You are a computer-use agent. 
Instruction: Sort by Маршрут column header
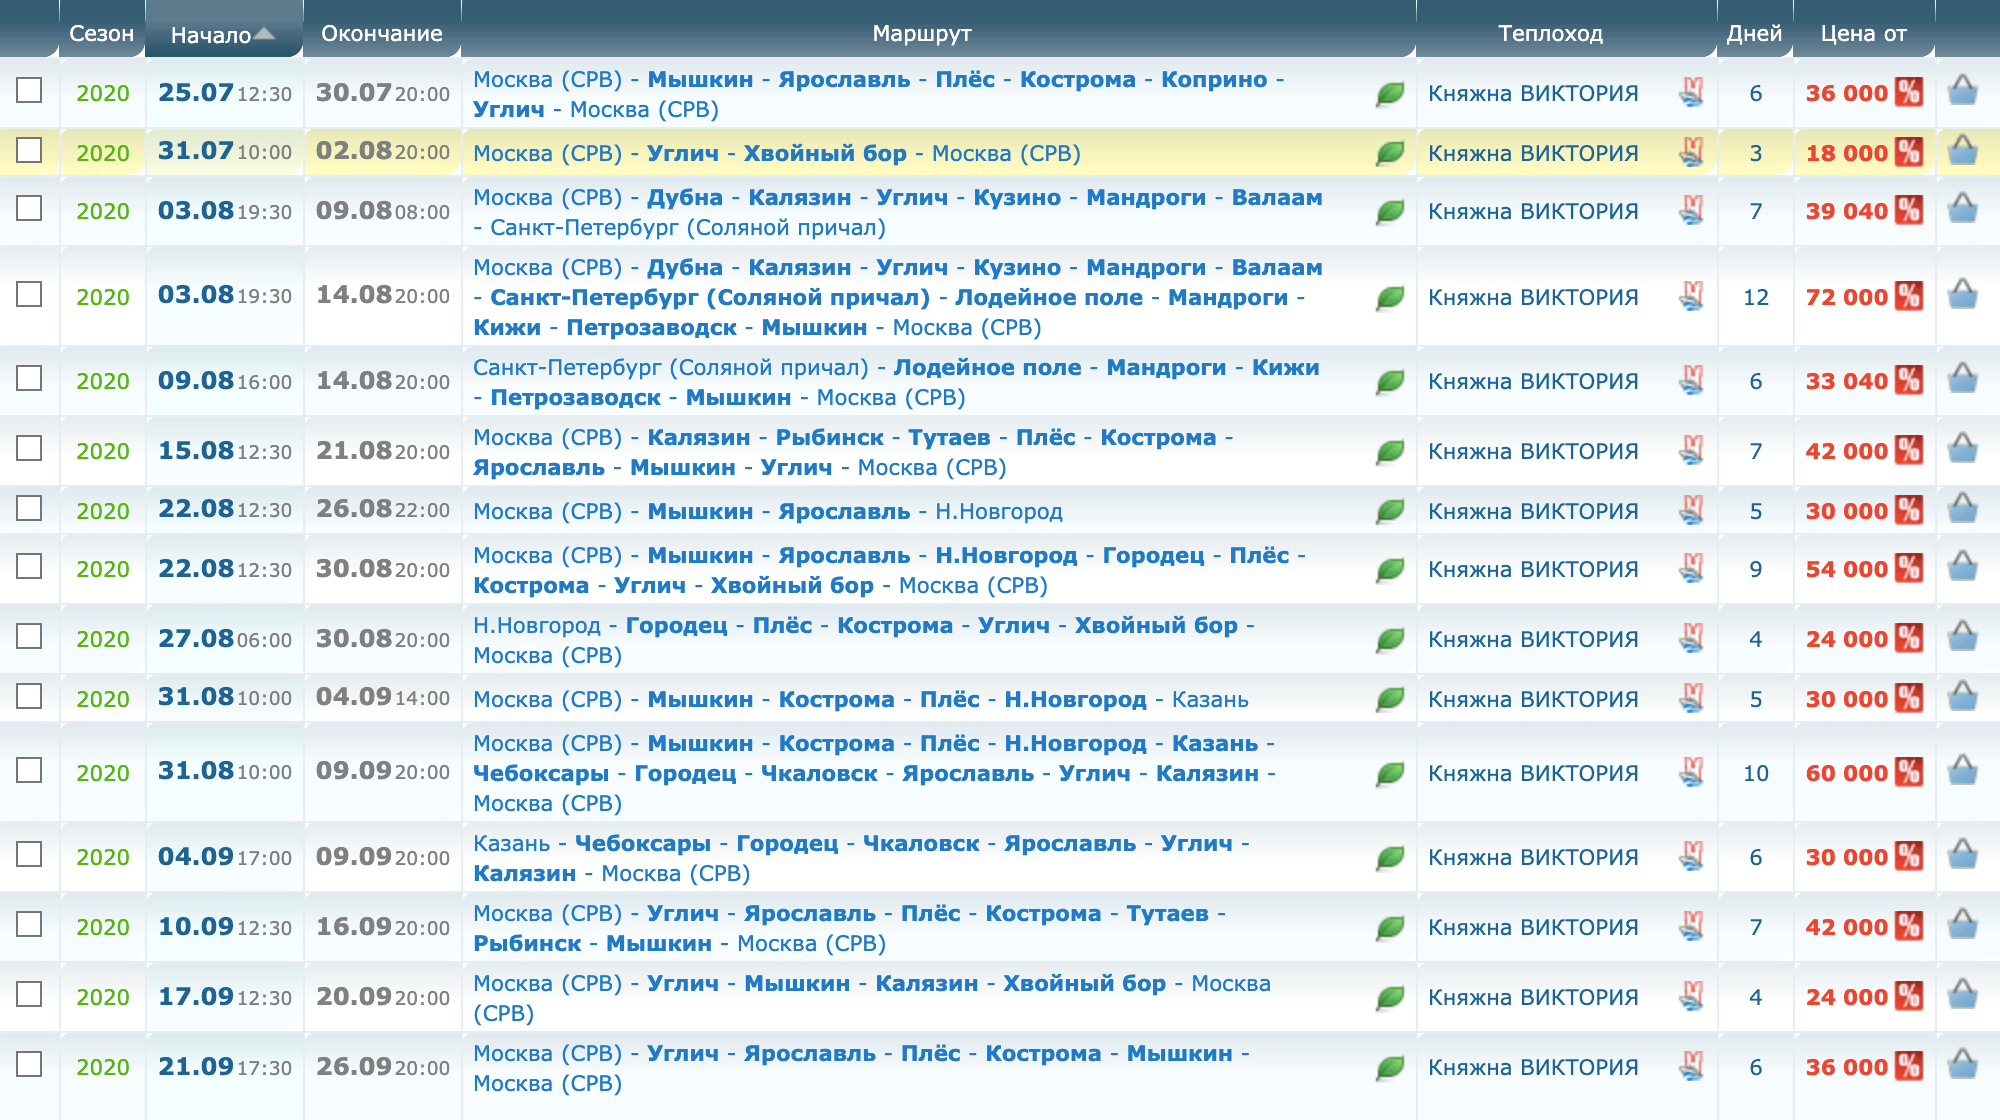[x=921, y=33]
